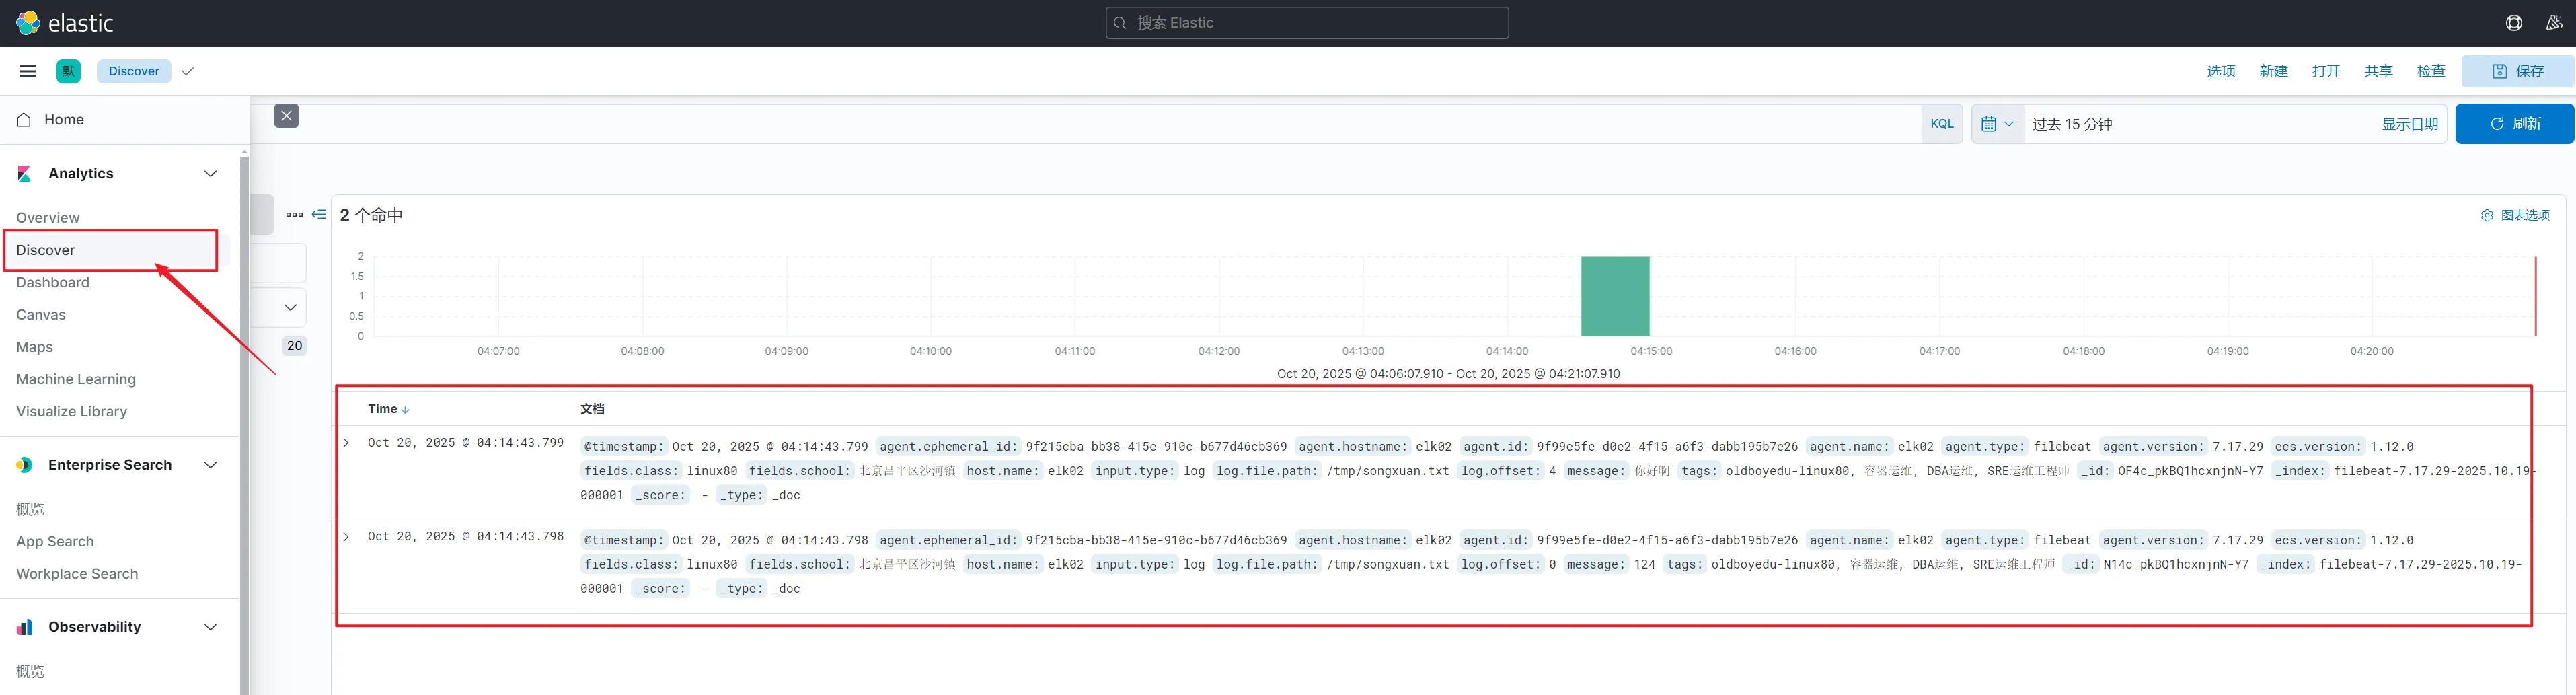Click the green histogram bar

[x=1614, y=296]
